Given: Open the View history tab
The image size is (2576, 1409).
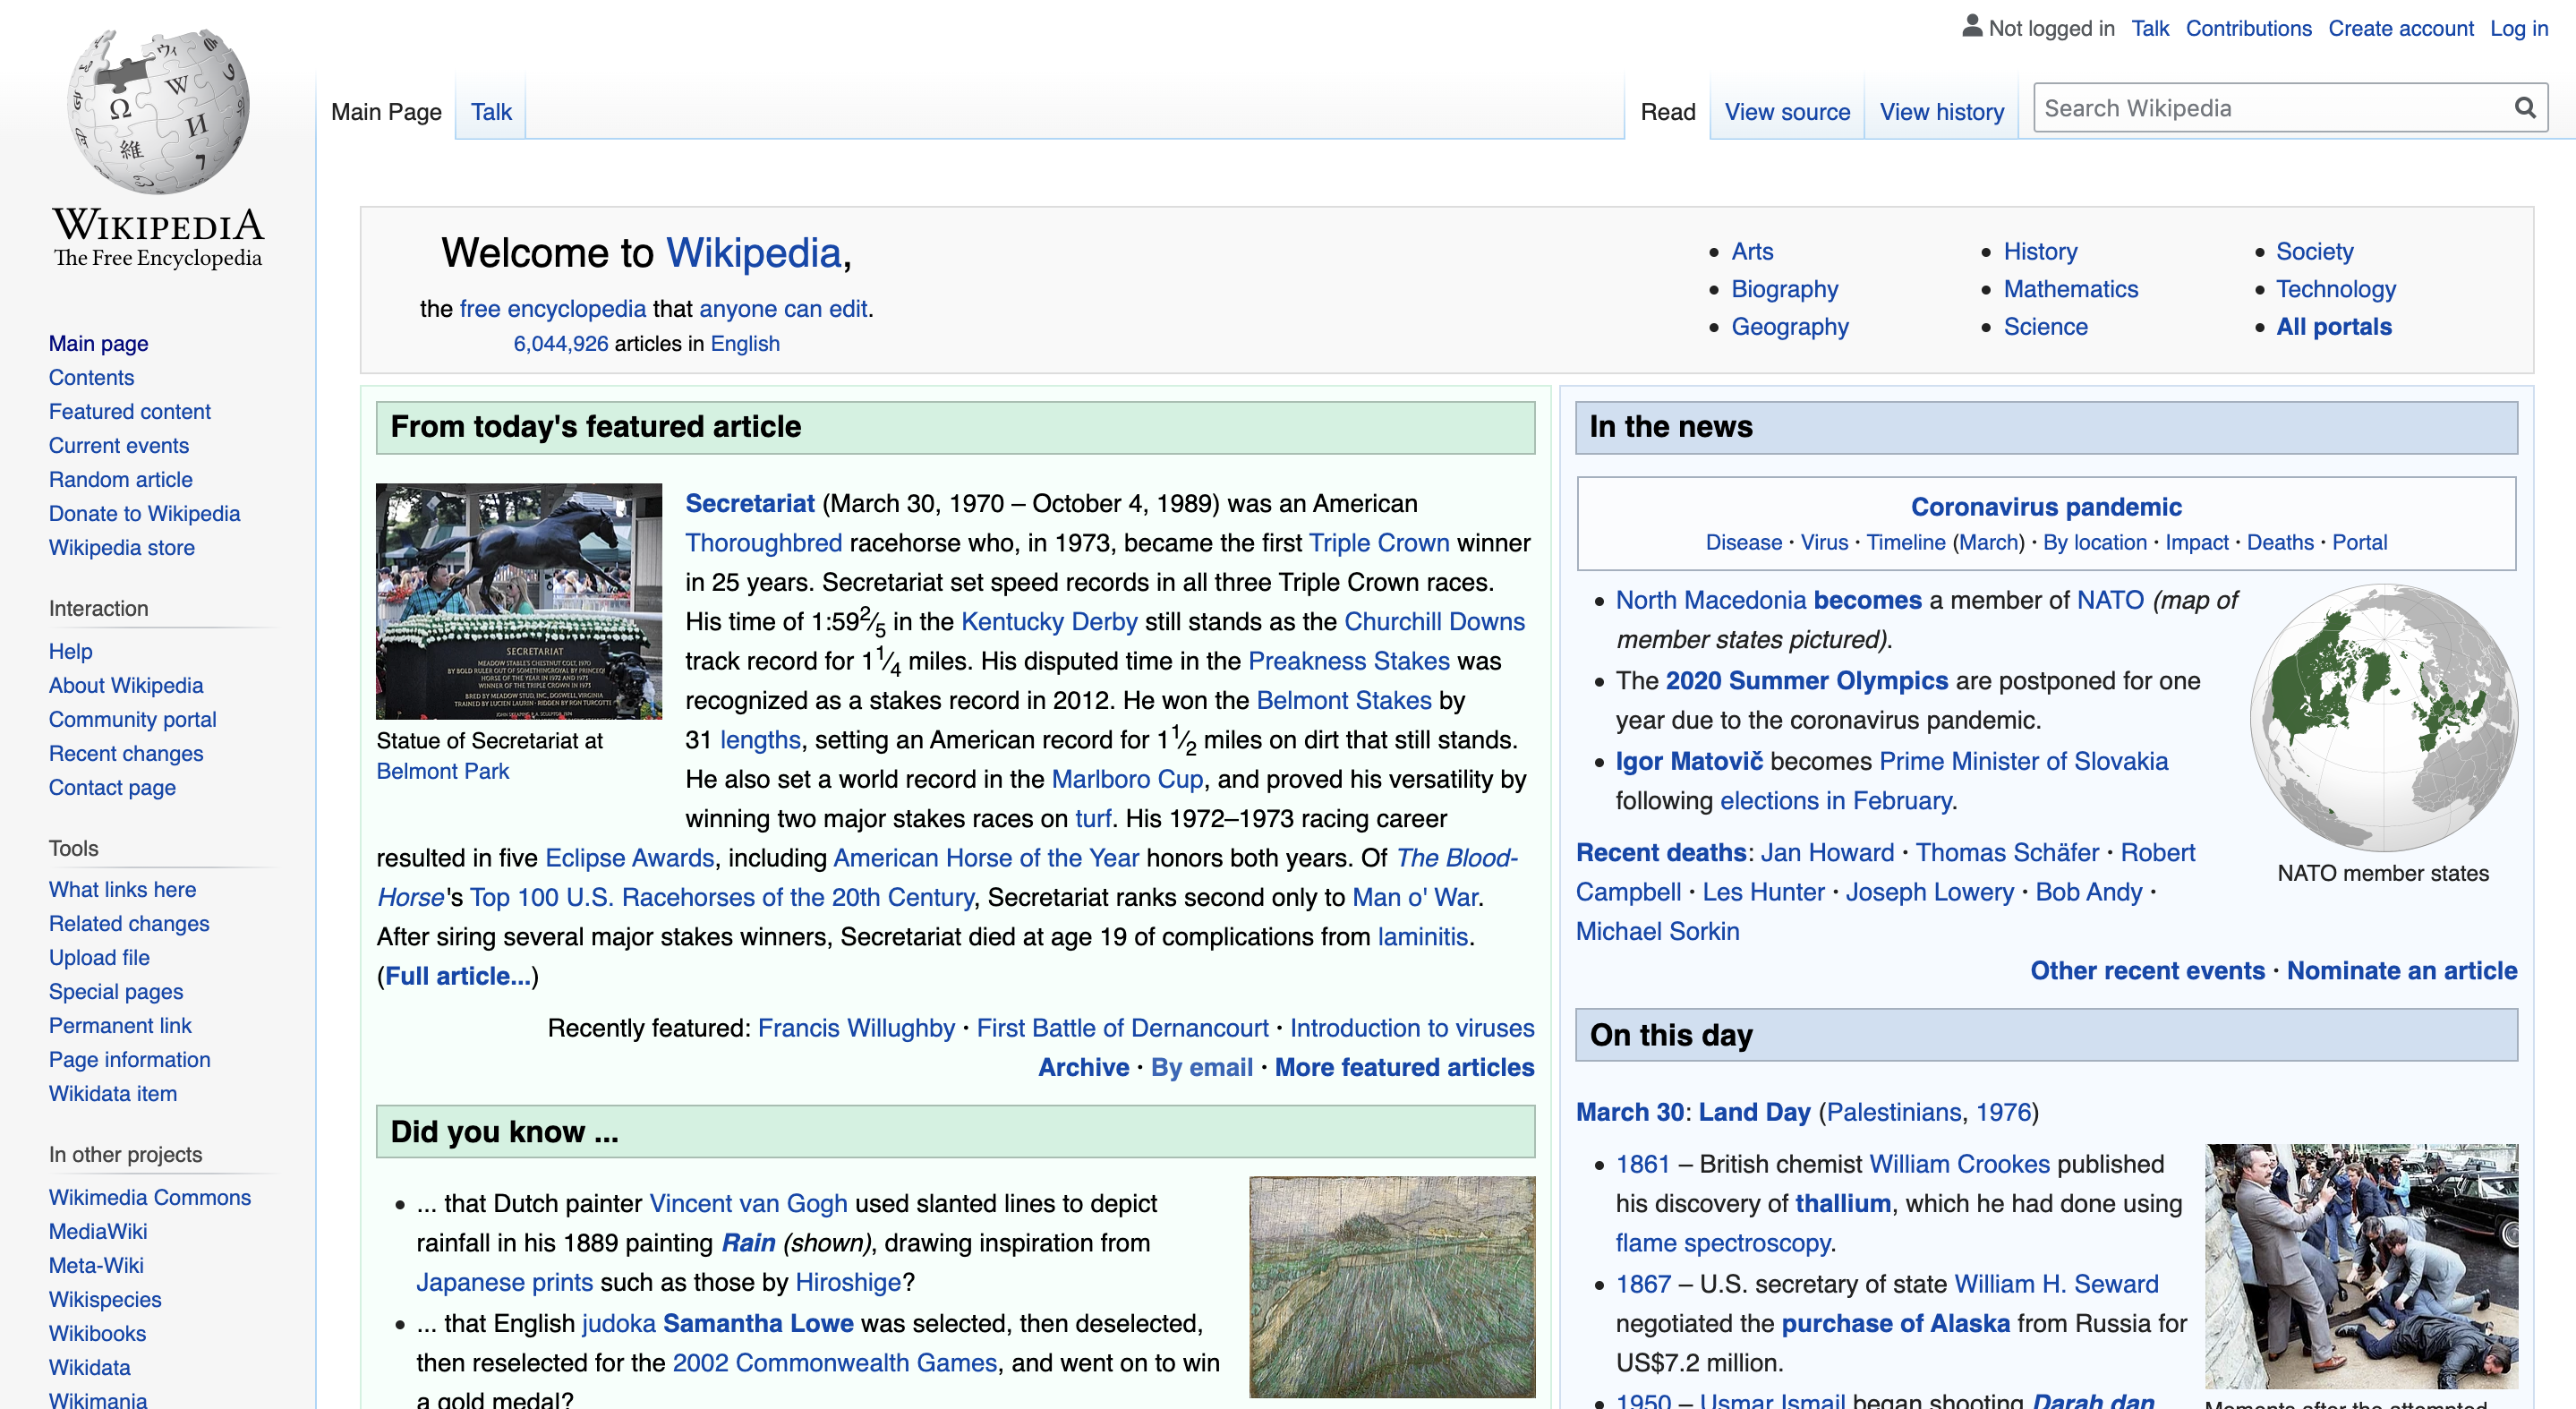Looking at the screenshot, I should pyautogui.click(x=1941, y=112).
